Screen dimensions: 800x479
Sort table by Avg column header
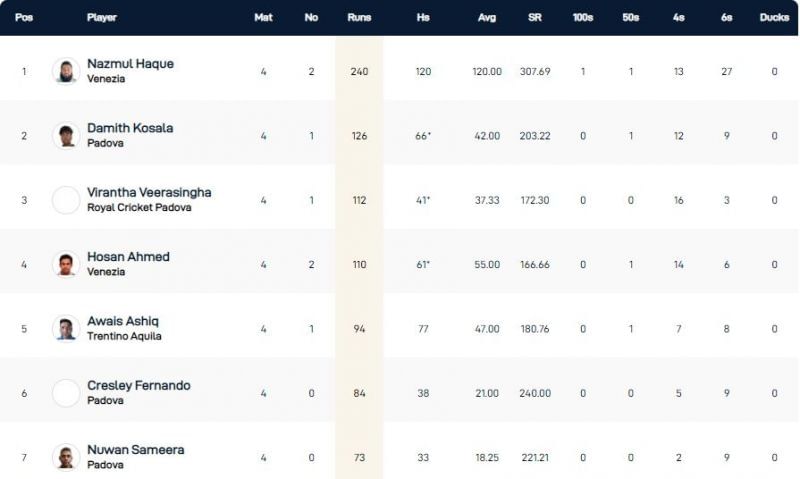click(487, 17)
